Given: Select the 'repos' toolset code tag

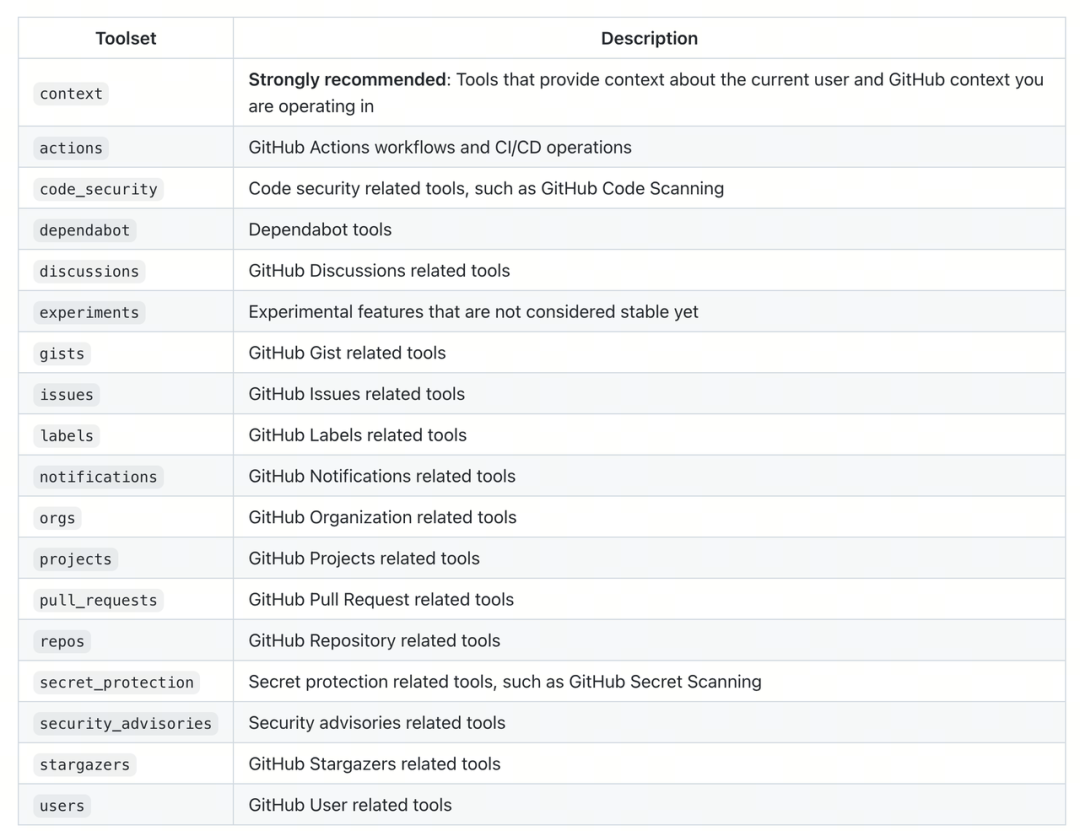Looking at the screenshot, I should [62, 641].
